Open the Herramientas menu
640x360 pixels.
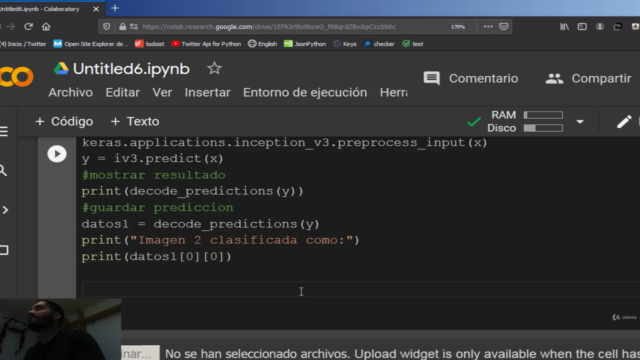pos(393,93)
